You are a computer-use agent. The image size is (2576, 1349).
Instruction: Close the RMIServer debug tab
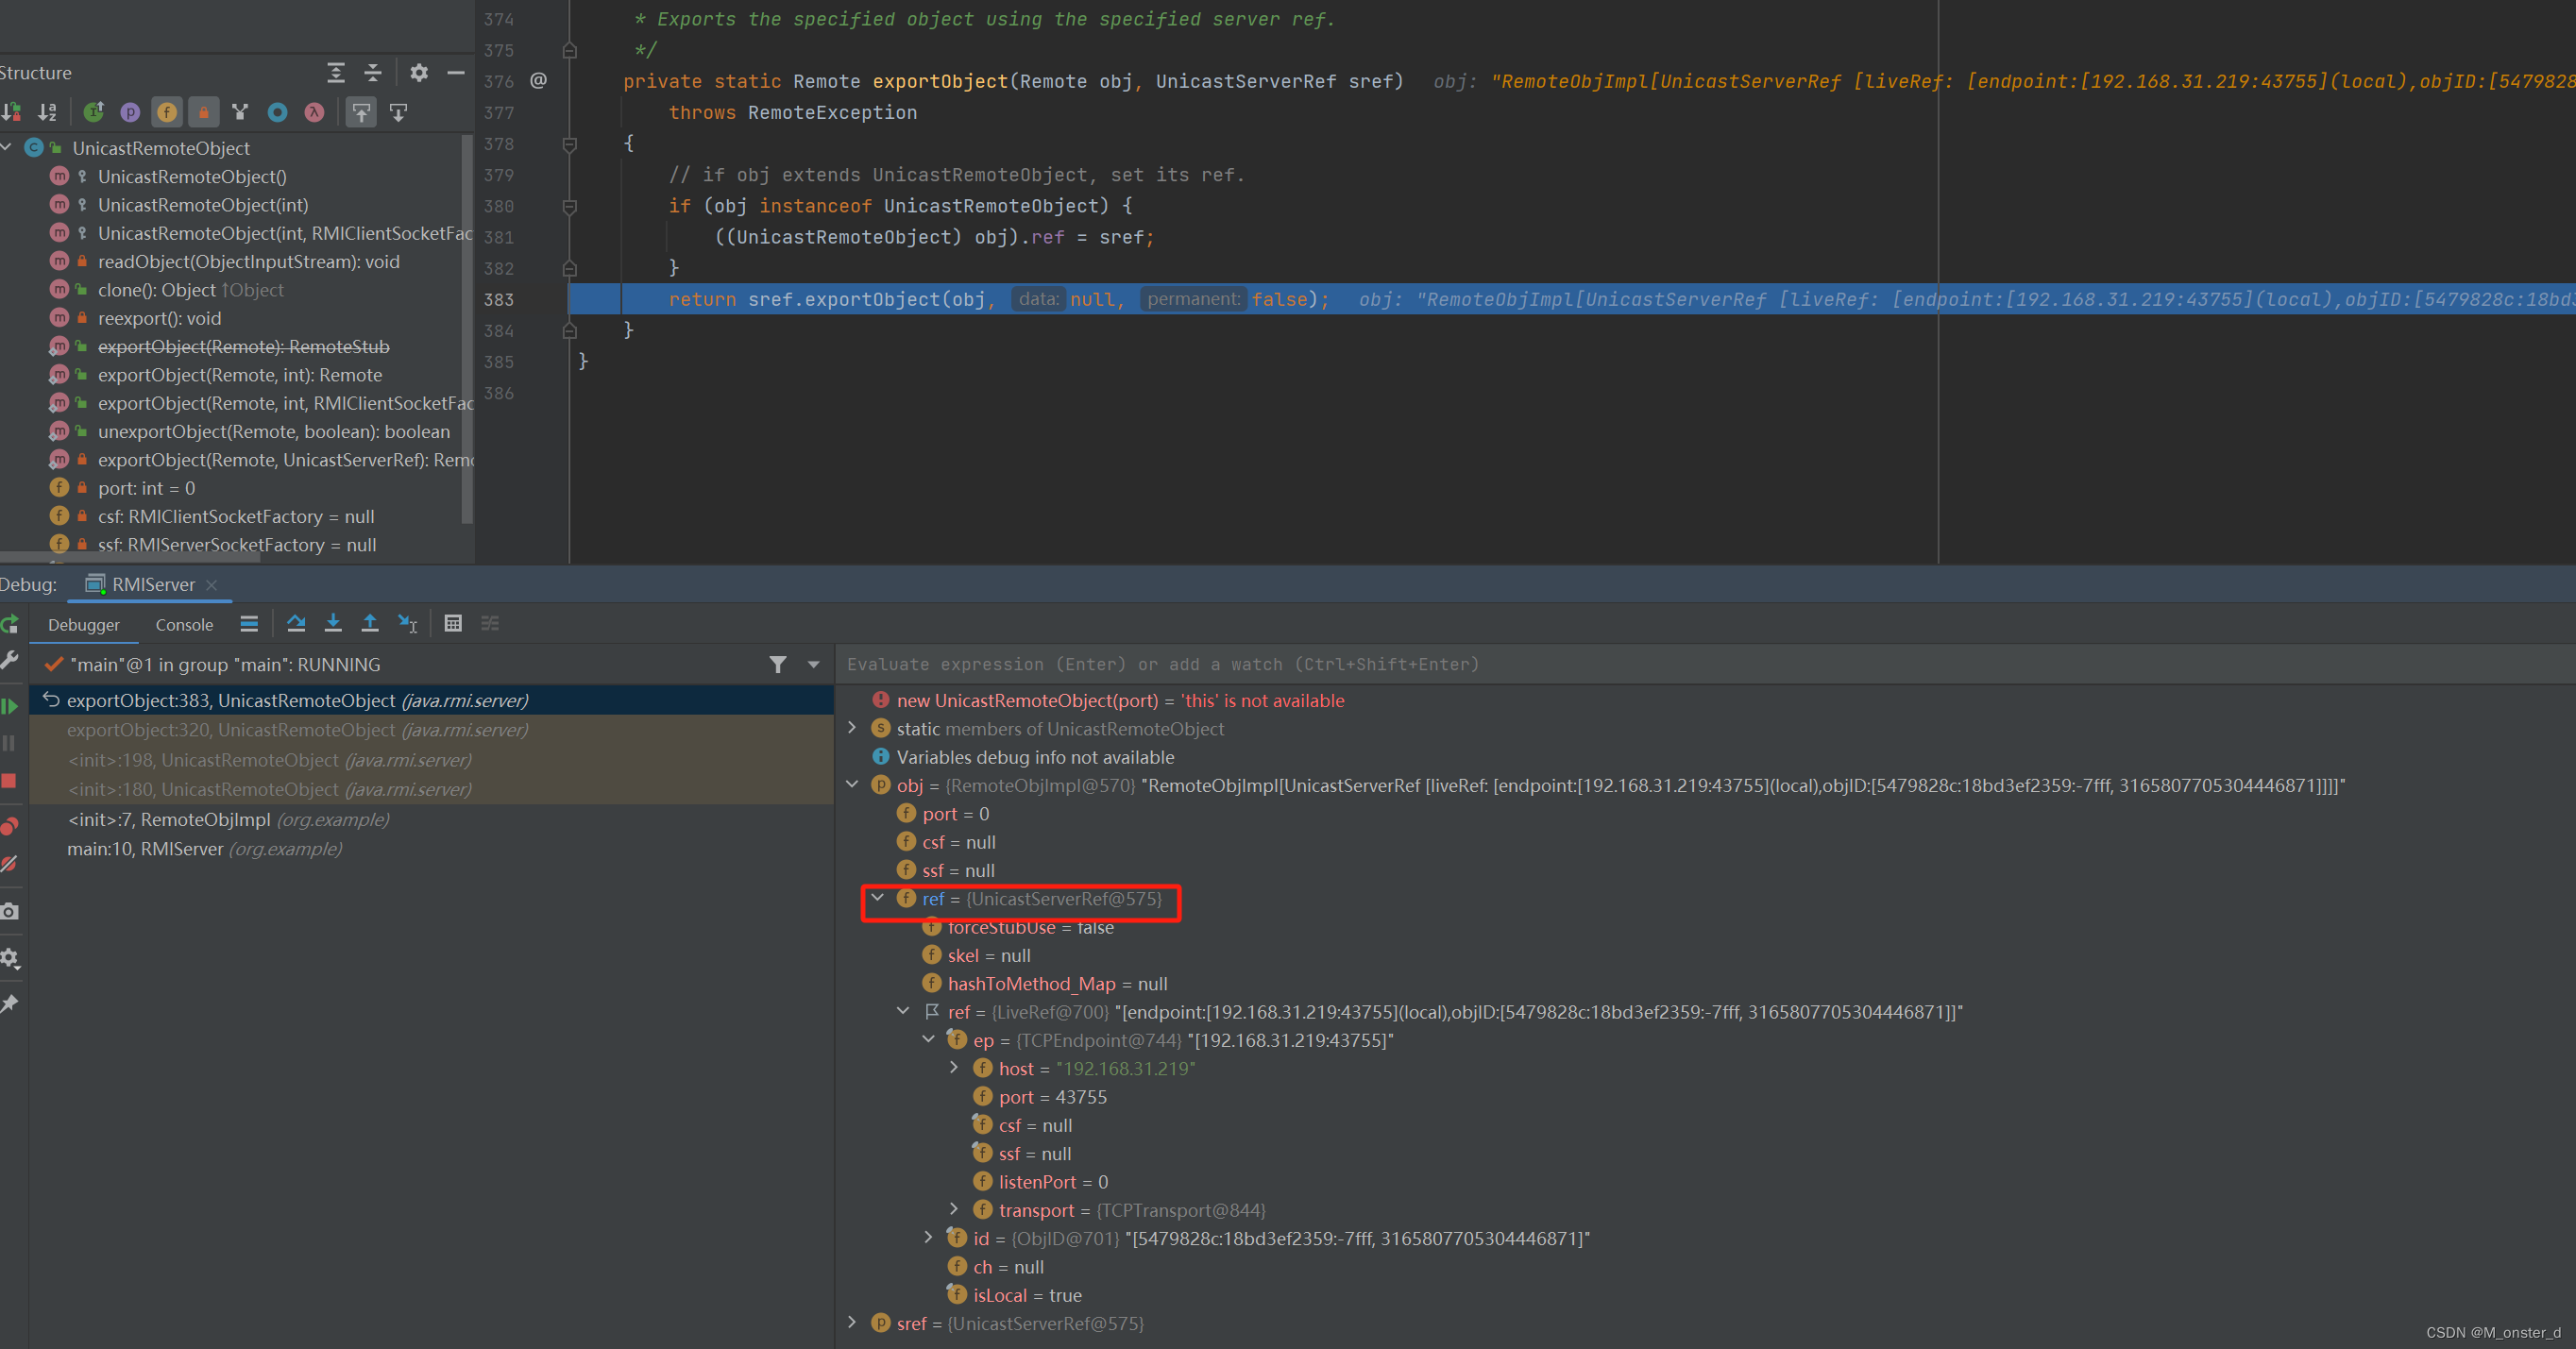[x=211, y=585]
